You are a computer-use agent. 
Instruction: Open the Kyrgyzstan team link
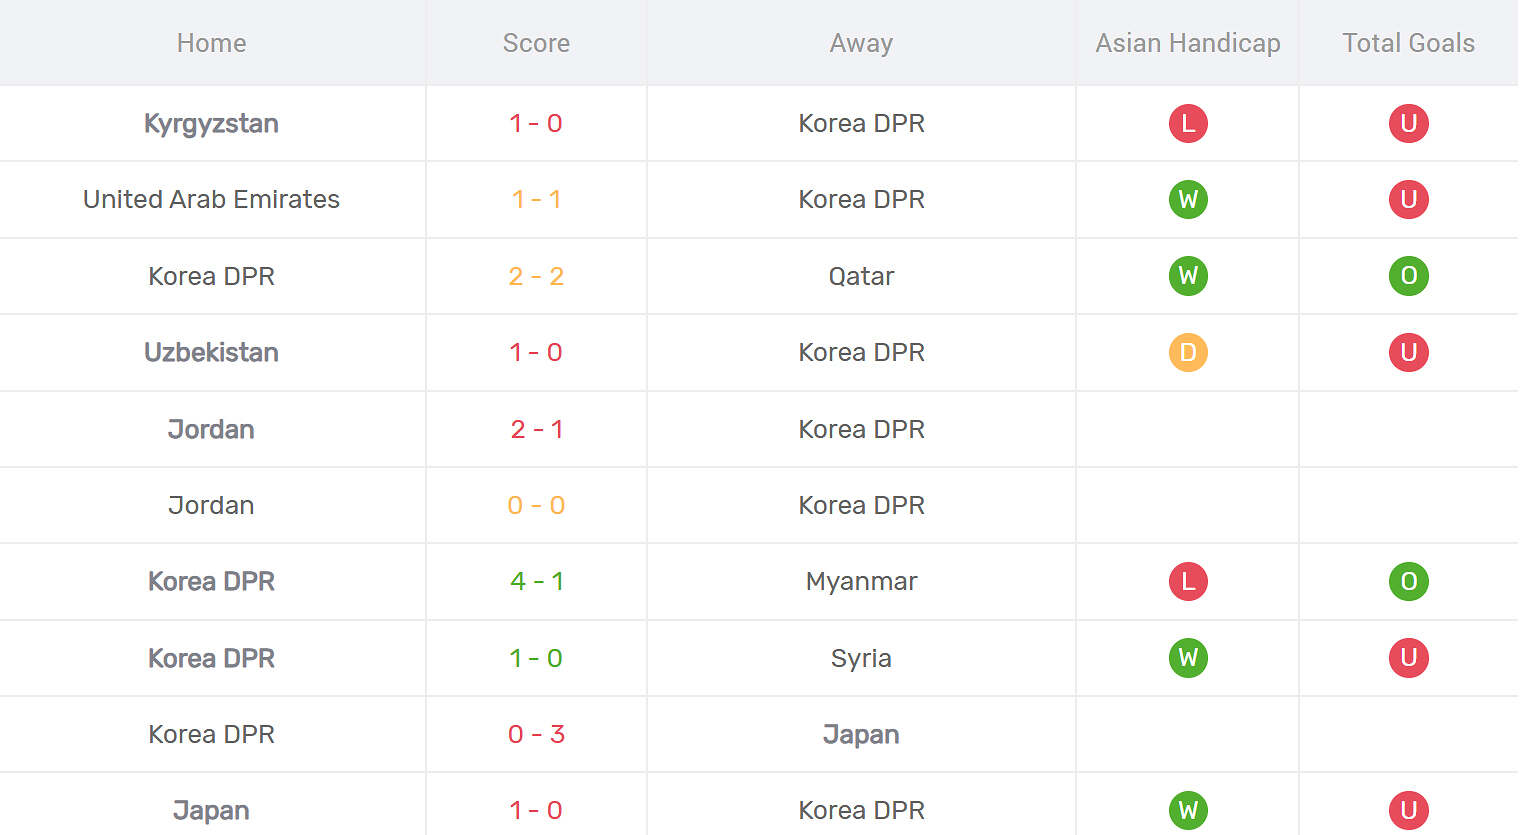pos(211,124)
